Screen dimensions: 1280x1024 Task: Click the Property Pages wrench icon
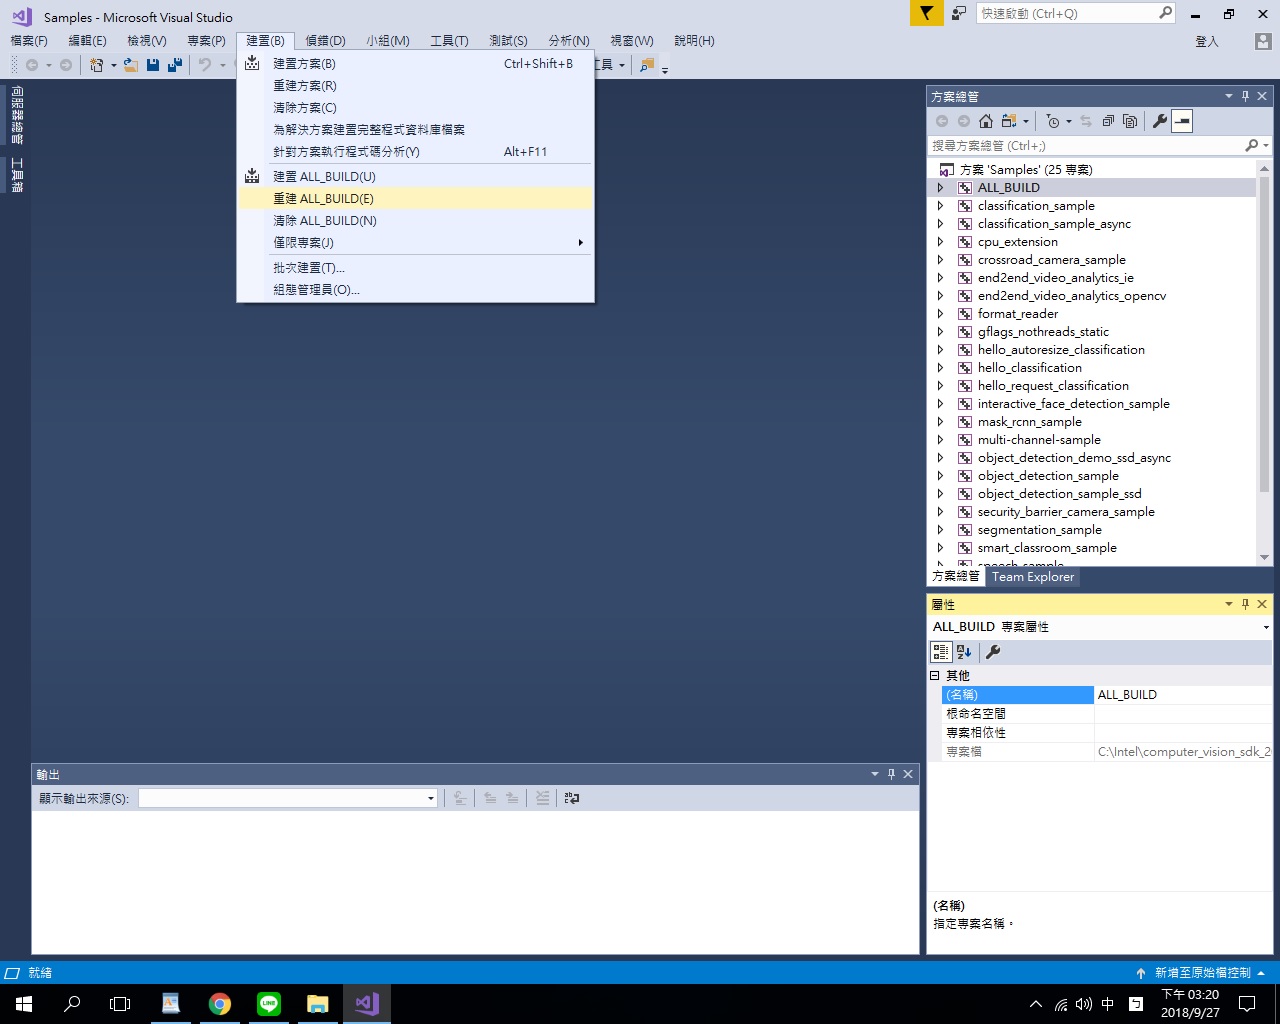tap(993, 652)
